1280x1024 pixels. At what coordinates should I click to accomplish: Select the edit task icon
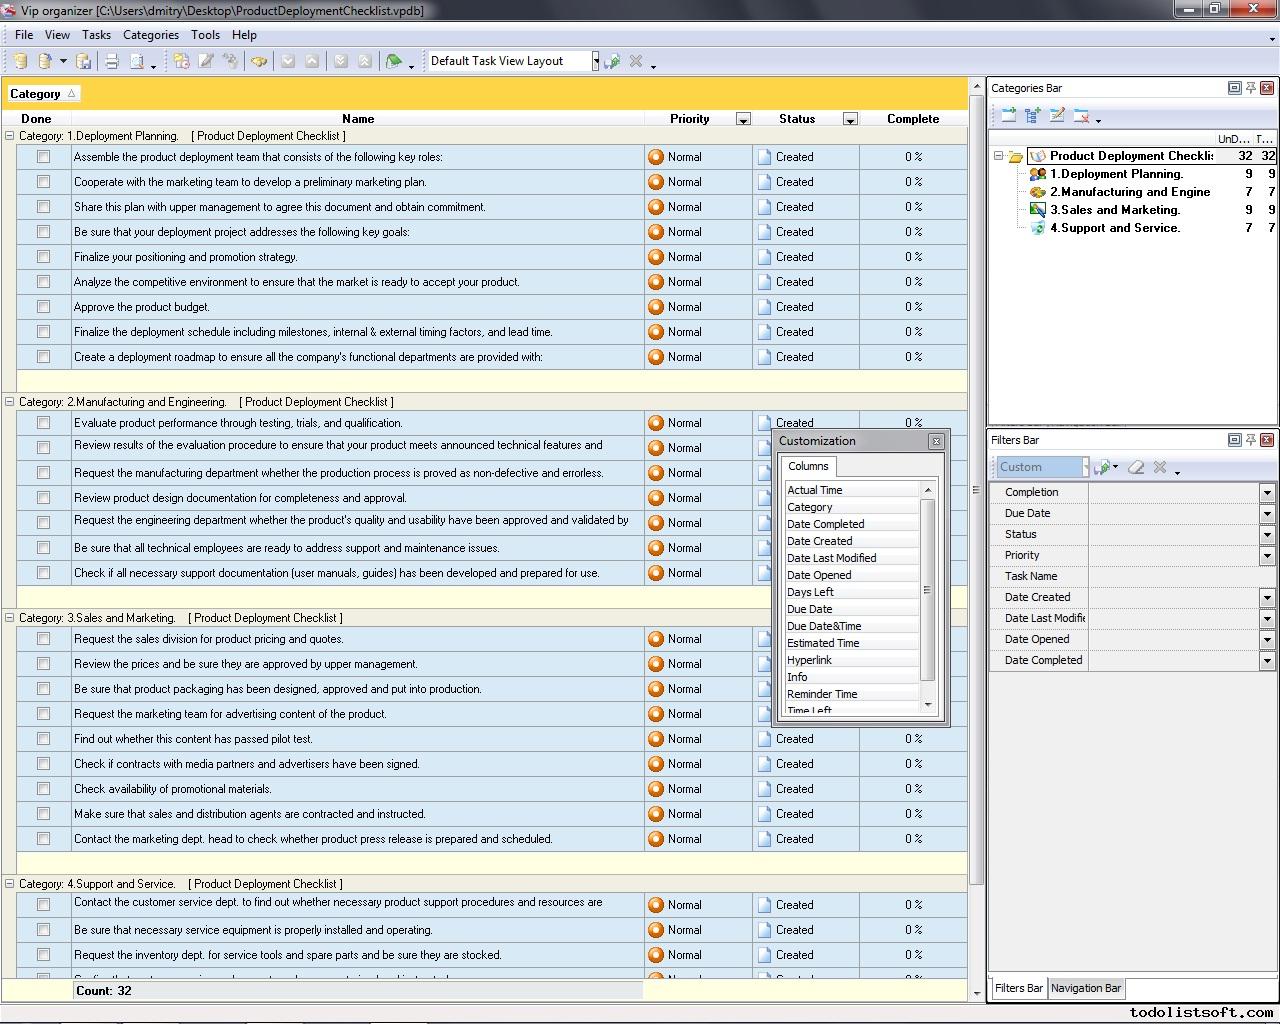(206, 61)
